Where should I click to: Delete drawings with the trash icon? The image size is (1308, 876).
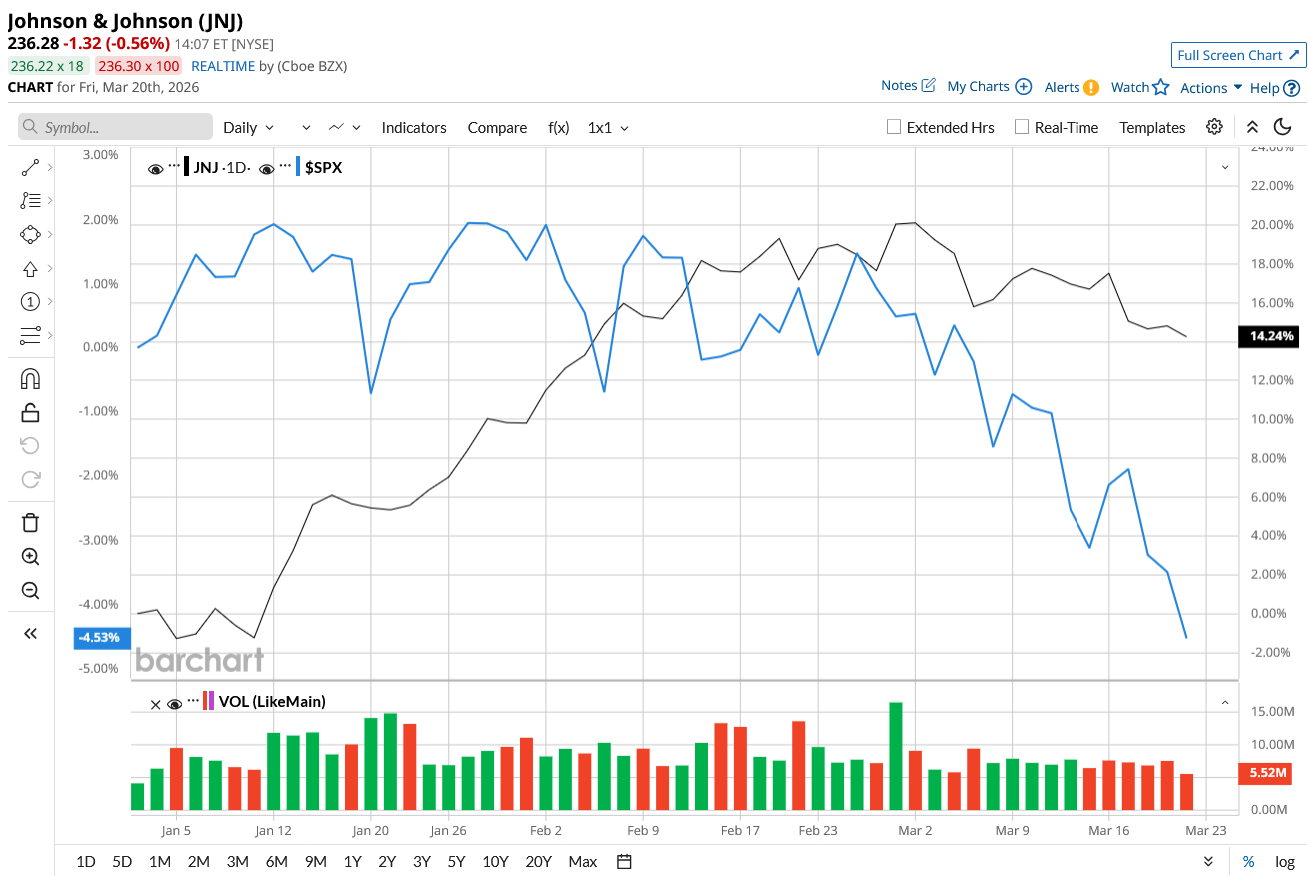pyautogui.click(x=30, y=522)
